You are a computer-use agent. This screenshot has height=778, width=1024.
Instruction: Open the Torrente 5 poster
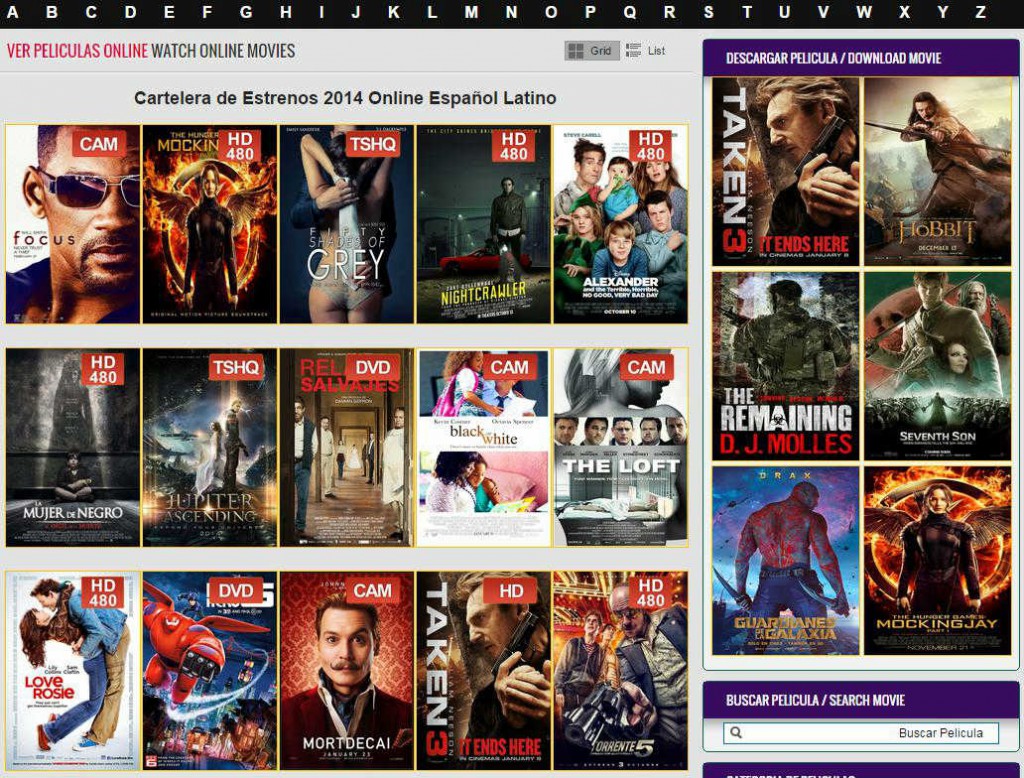click(x=620, y=671)
